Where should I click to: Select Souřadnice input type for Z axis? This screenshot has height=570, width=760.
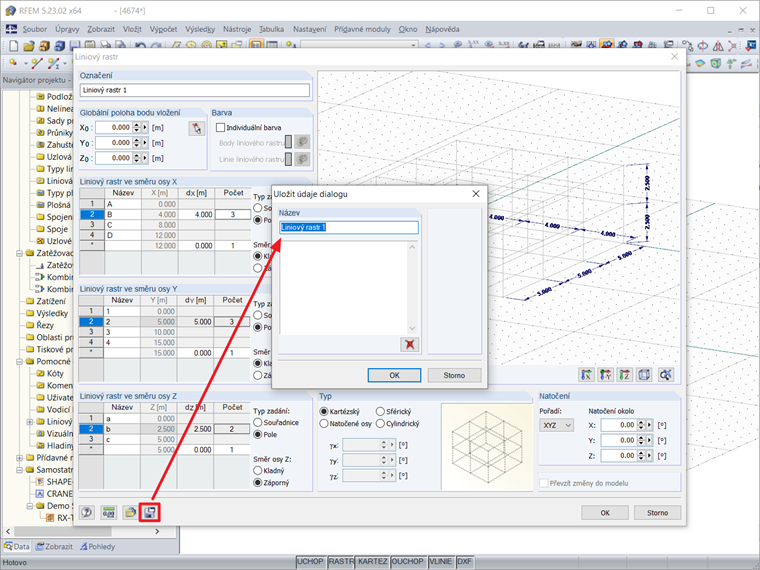(x=258, y=422)
